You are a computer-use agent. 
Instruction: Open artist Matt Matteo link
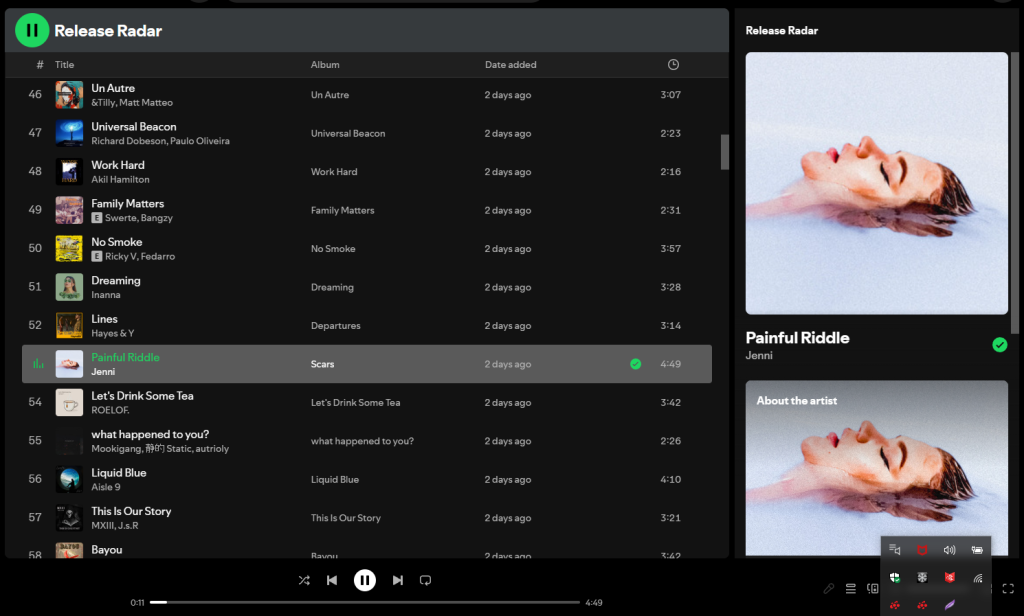pyautogui.click(x=146, y=103)
